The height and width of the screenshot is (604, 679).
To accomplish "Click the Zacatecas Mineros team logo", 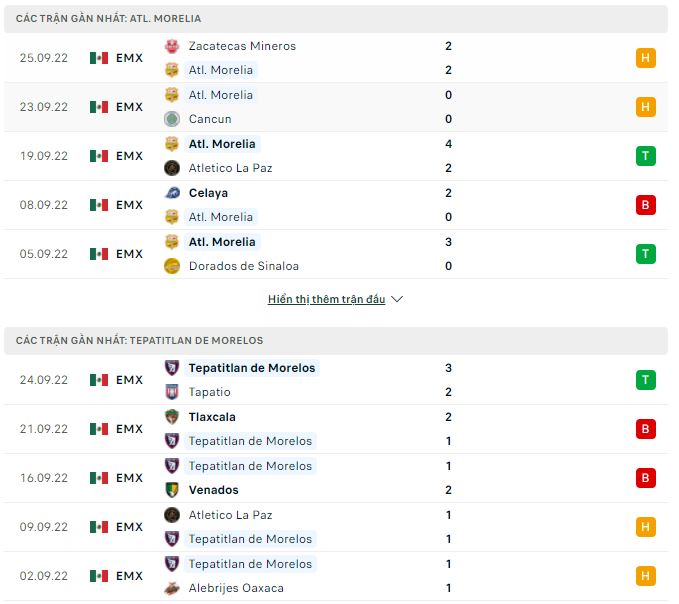I will coord(172,46).
